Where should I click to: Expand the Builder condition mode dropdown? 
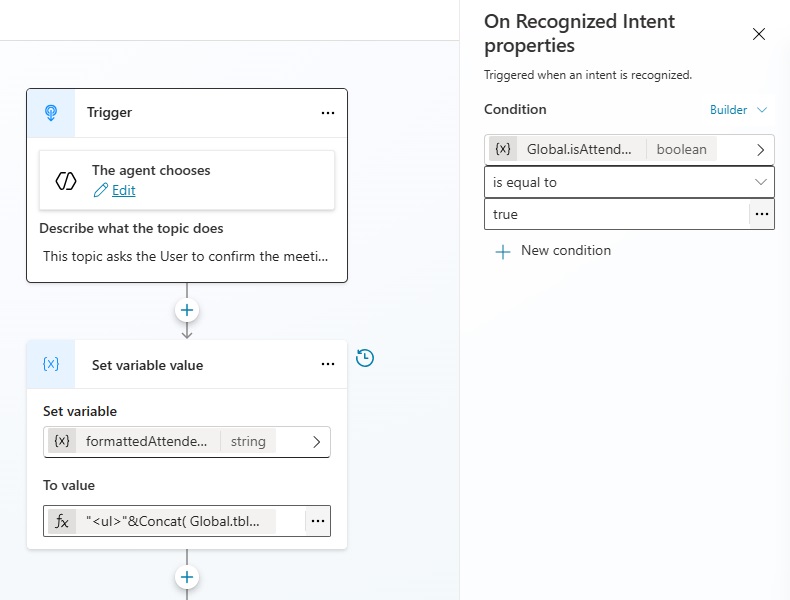(x=738, y=110)
